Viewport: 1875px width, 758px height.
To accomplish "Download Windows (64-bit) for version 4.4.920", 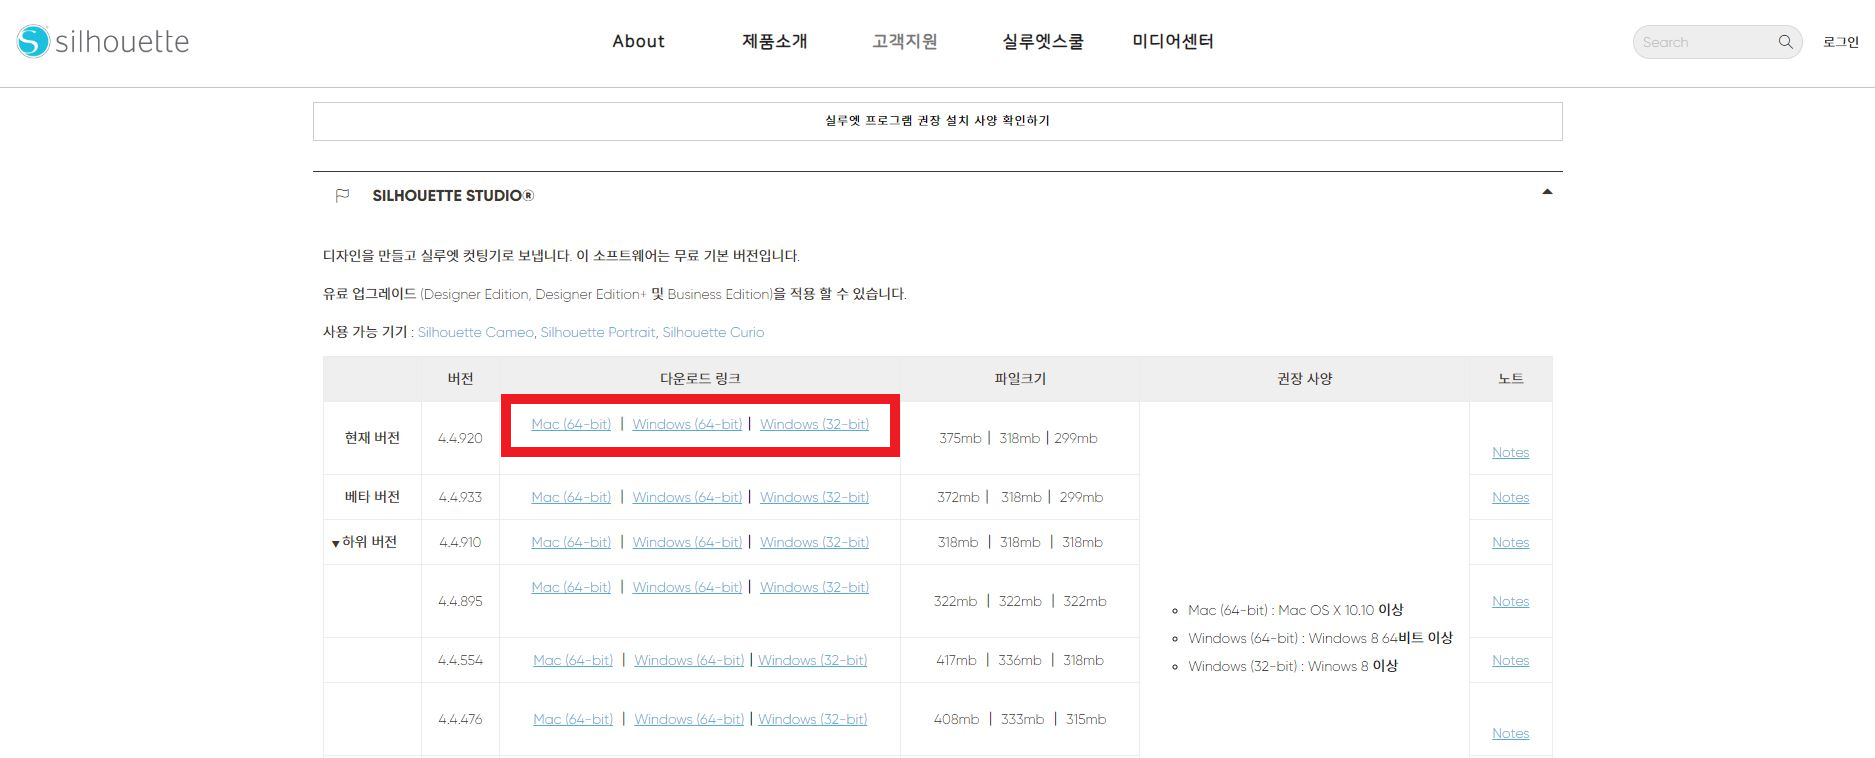I will click(x=687, y=424).
